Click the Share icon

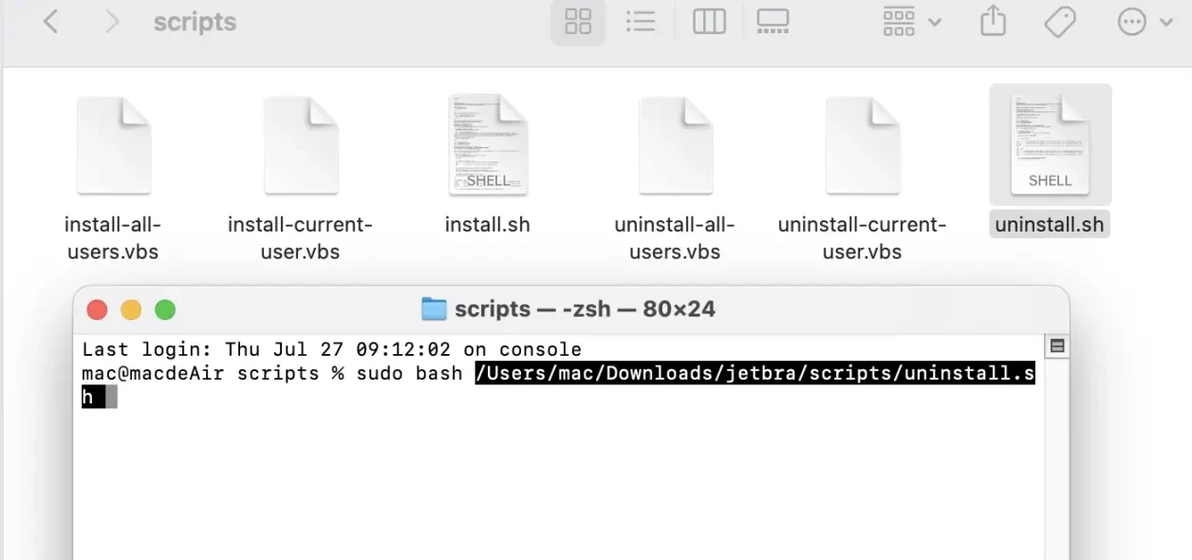click(x=993, y=22)
